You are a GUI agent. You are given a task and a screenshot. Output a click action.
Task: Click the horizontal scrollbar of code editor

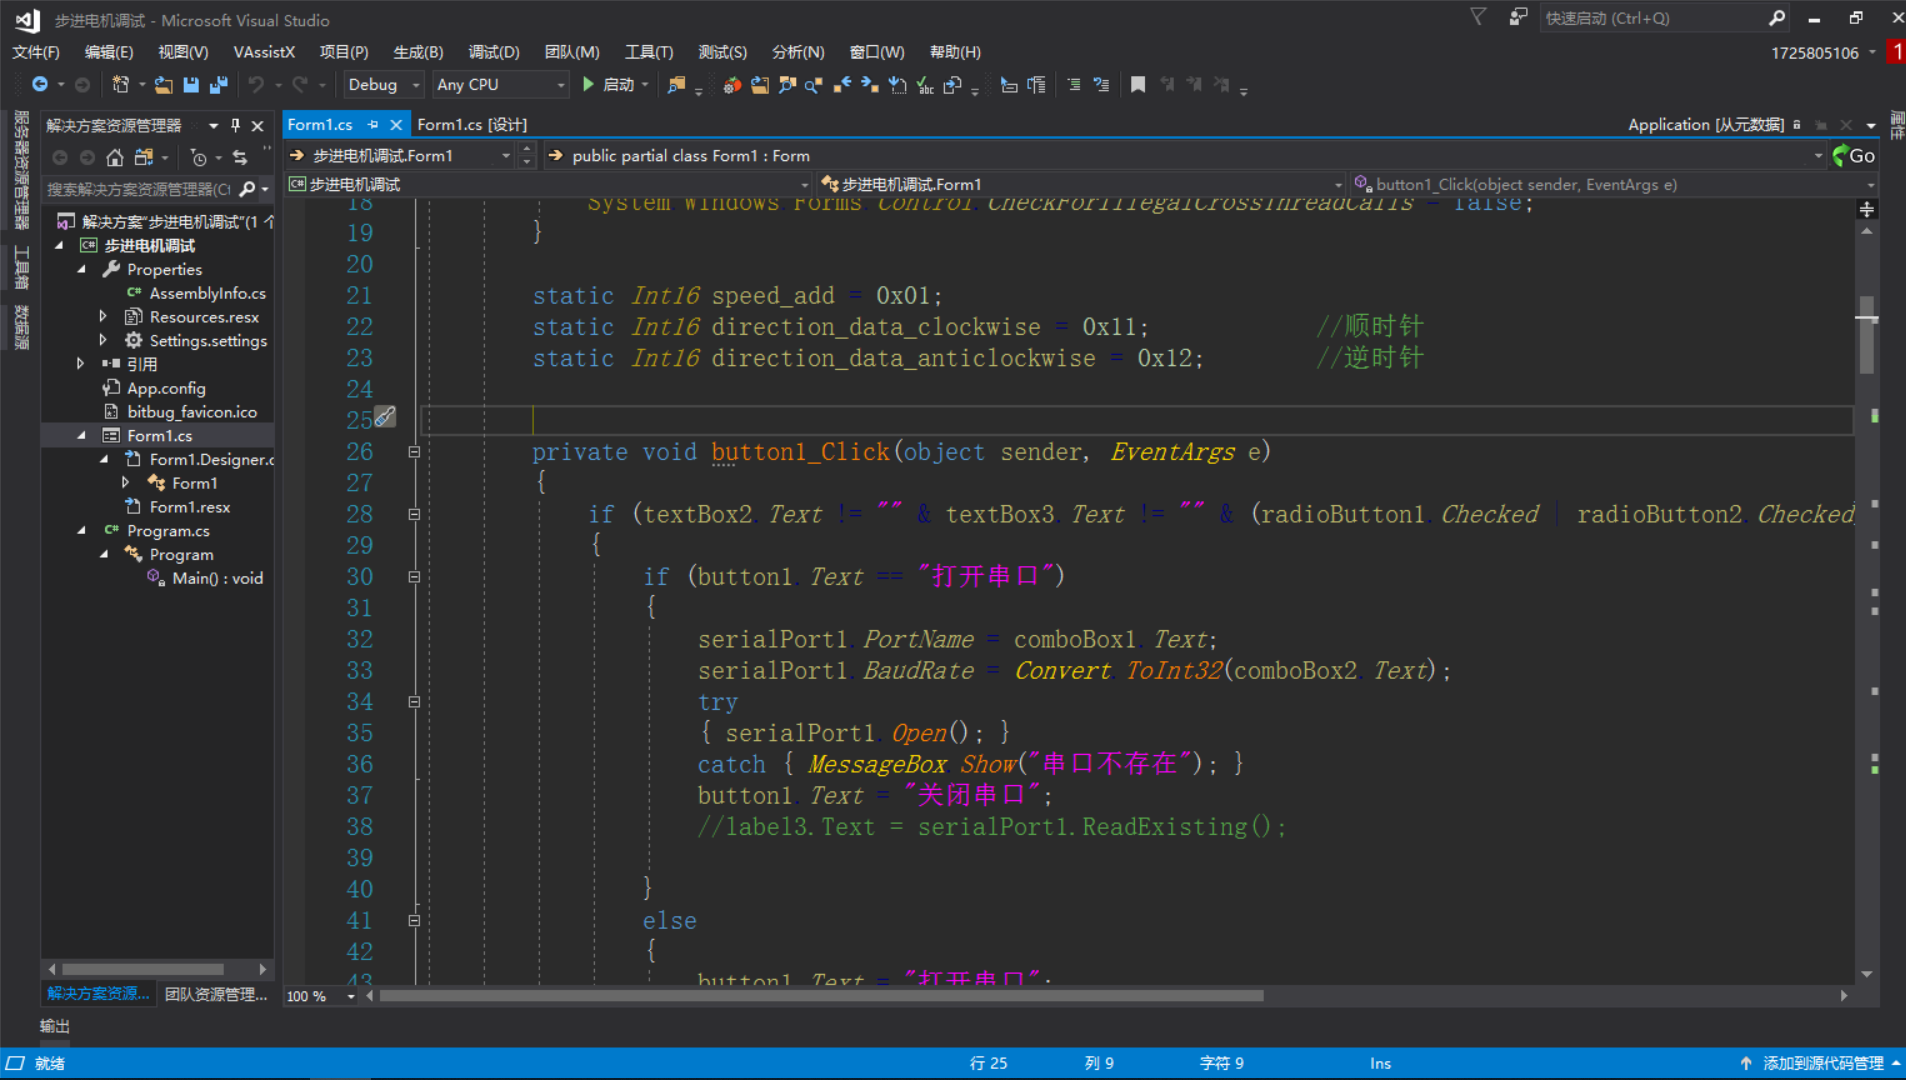820,996
